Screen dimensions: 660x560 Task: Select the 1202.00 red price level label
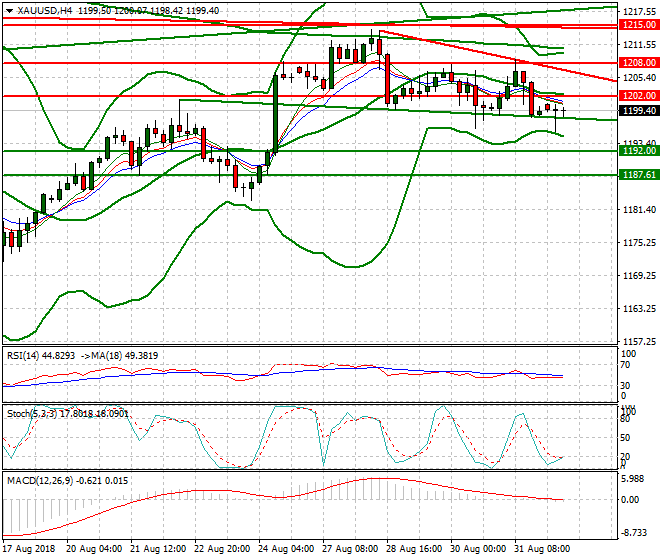point(639,96)
